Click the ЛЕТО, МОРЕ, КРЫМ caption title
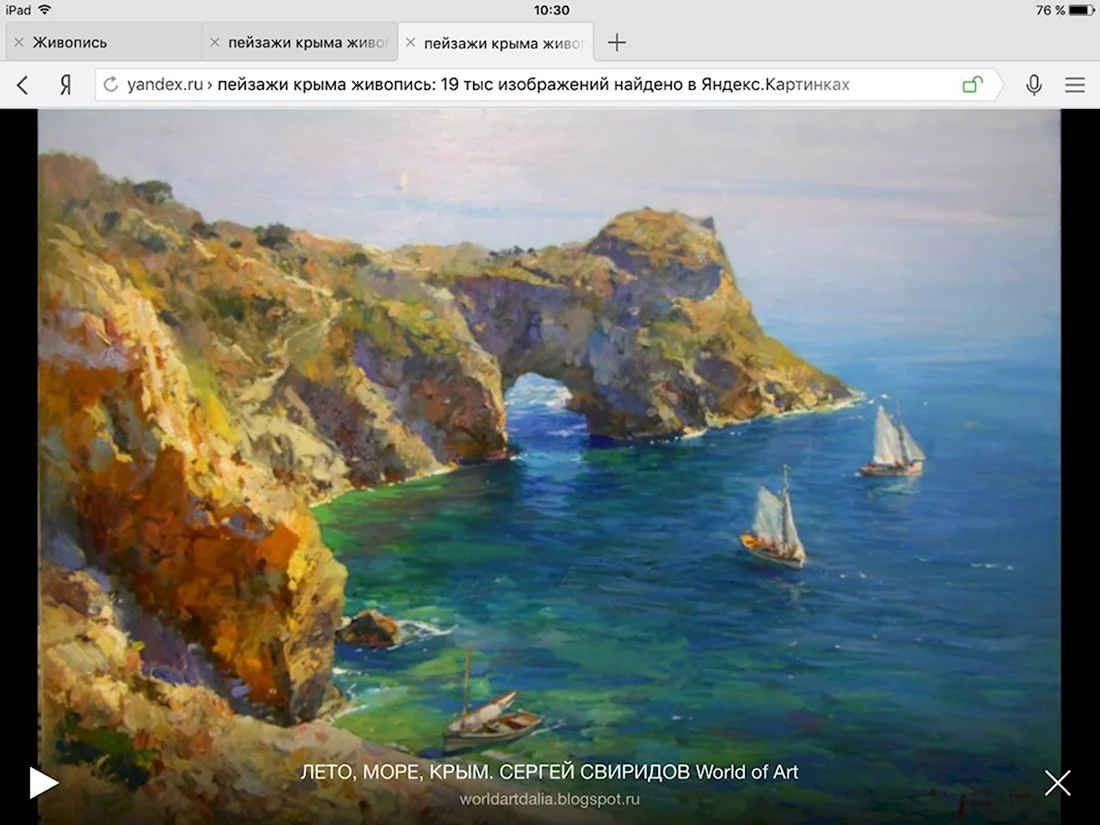1100x825 pixels. (x=549, y=772)
